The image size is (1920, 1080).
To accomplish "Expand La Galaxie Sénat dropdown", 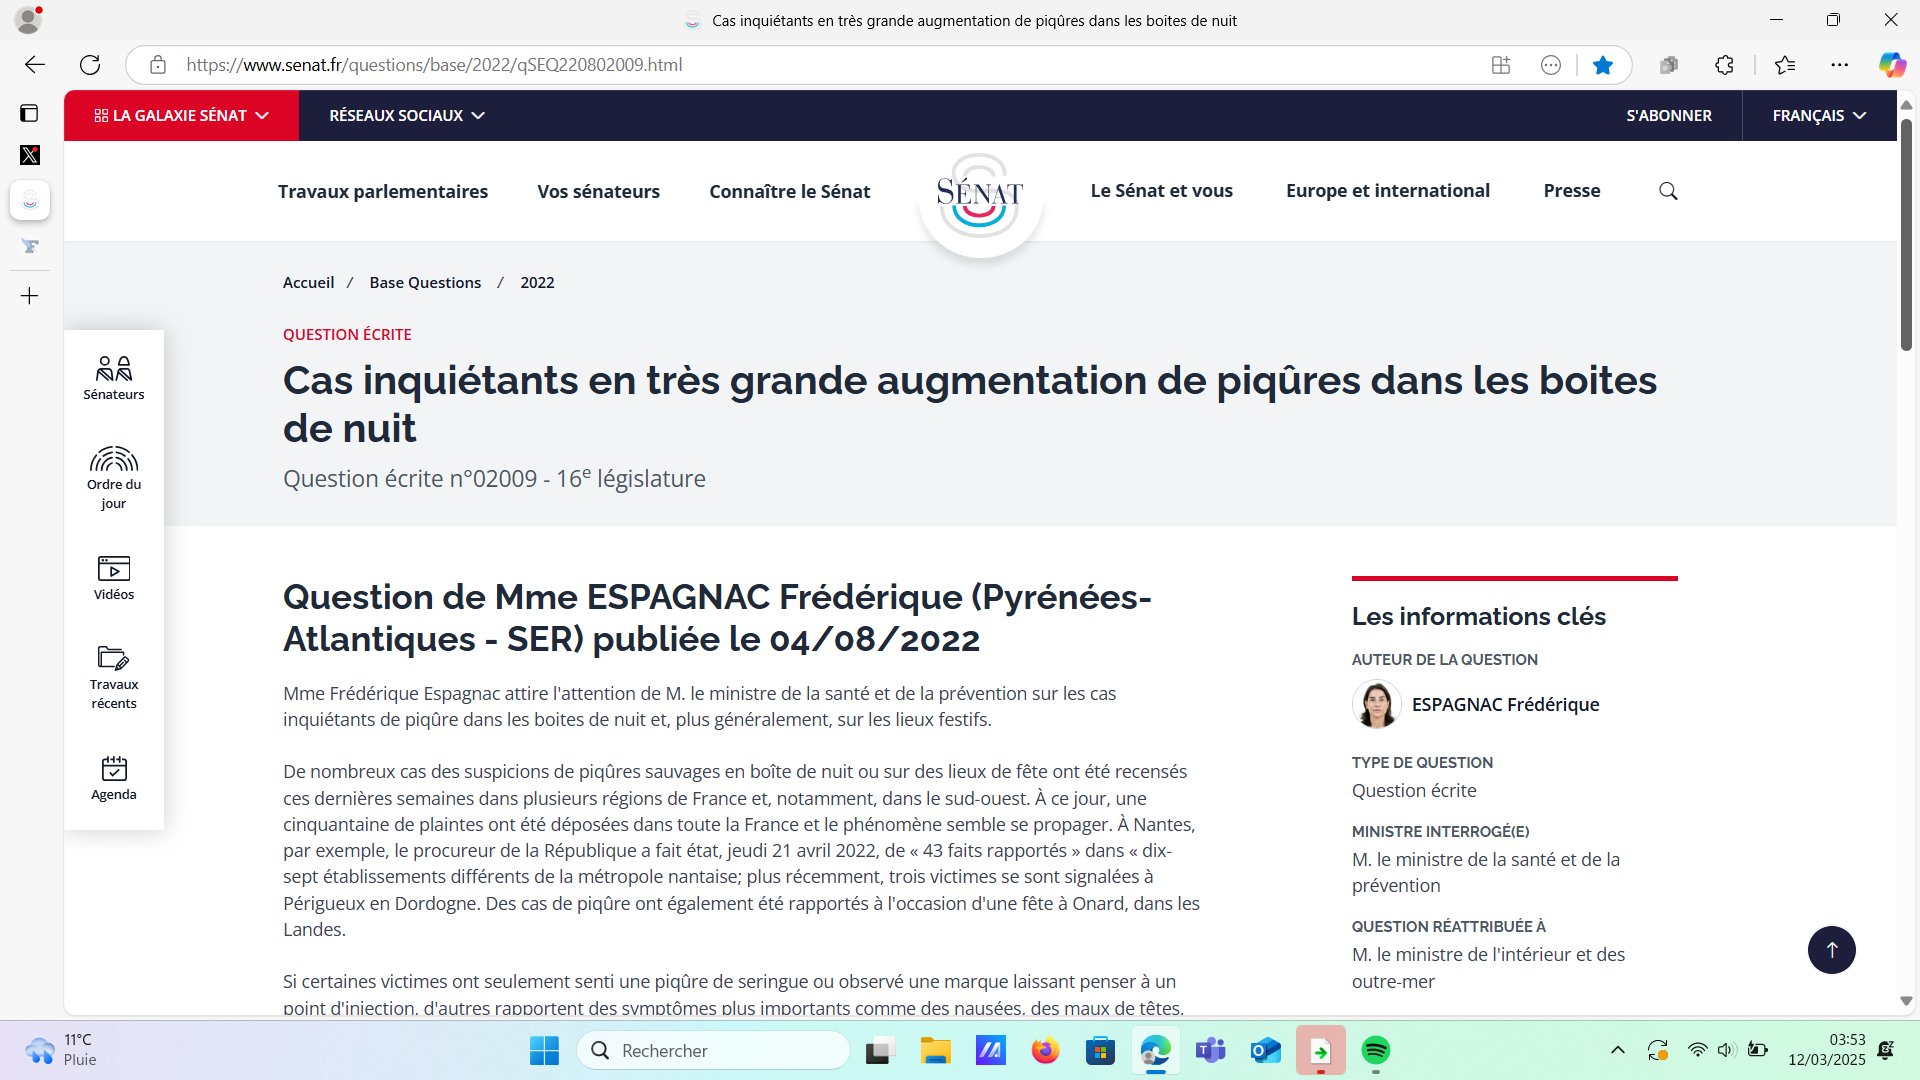I will coord(181,116).
